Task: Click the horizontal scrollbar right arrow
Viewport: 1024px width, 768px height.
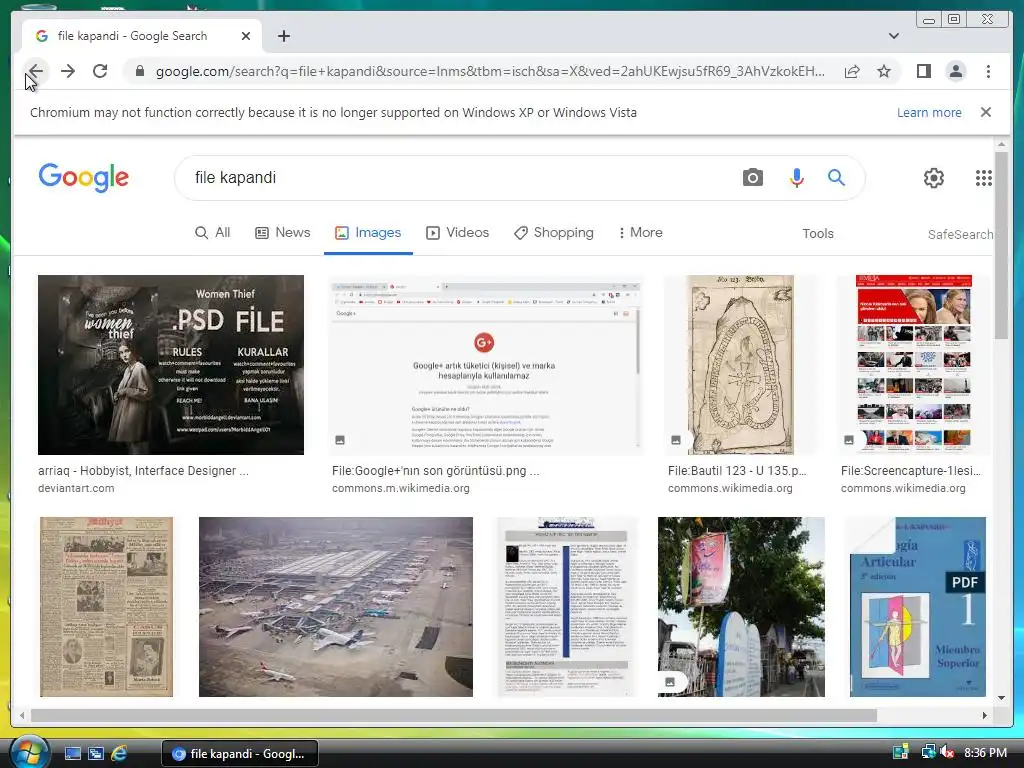Action: (x=985, y=716)
